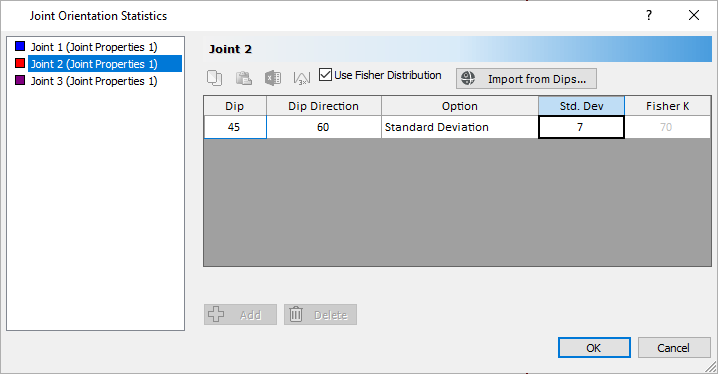Click the Dip Direction column header
The width and height of the screenshot is (718, 374).
[x=324, y=106]
